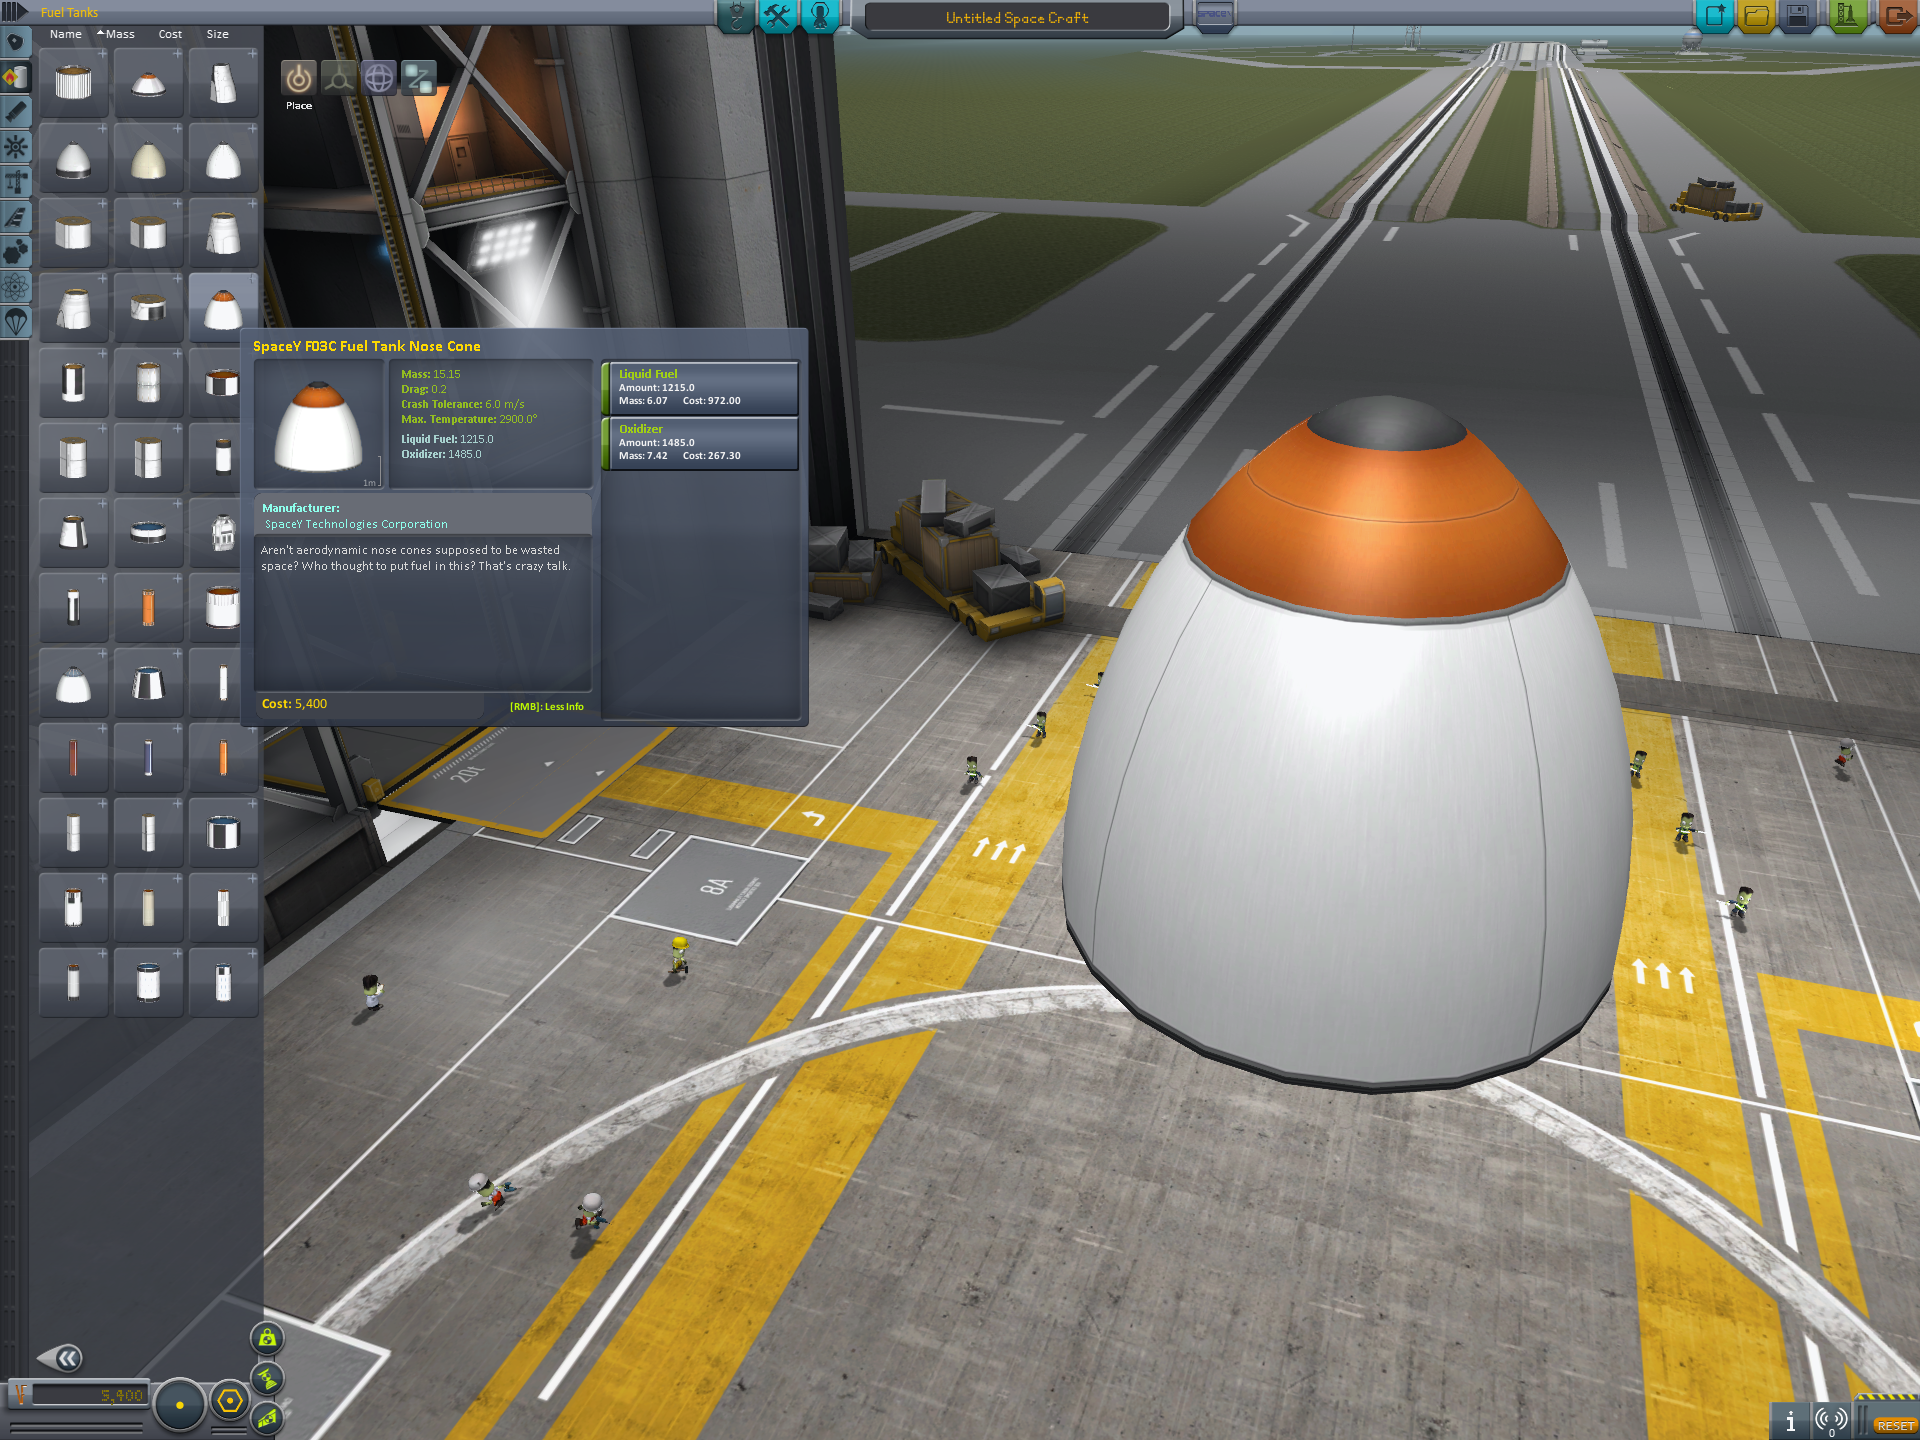Select the Re-Root tool
The width and height of the screenshot is (1920, 1440).
[x=419, y=78]
